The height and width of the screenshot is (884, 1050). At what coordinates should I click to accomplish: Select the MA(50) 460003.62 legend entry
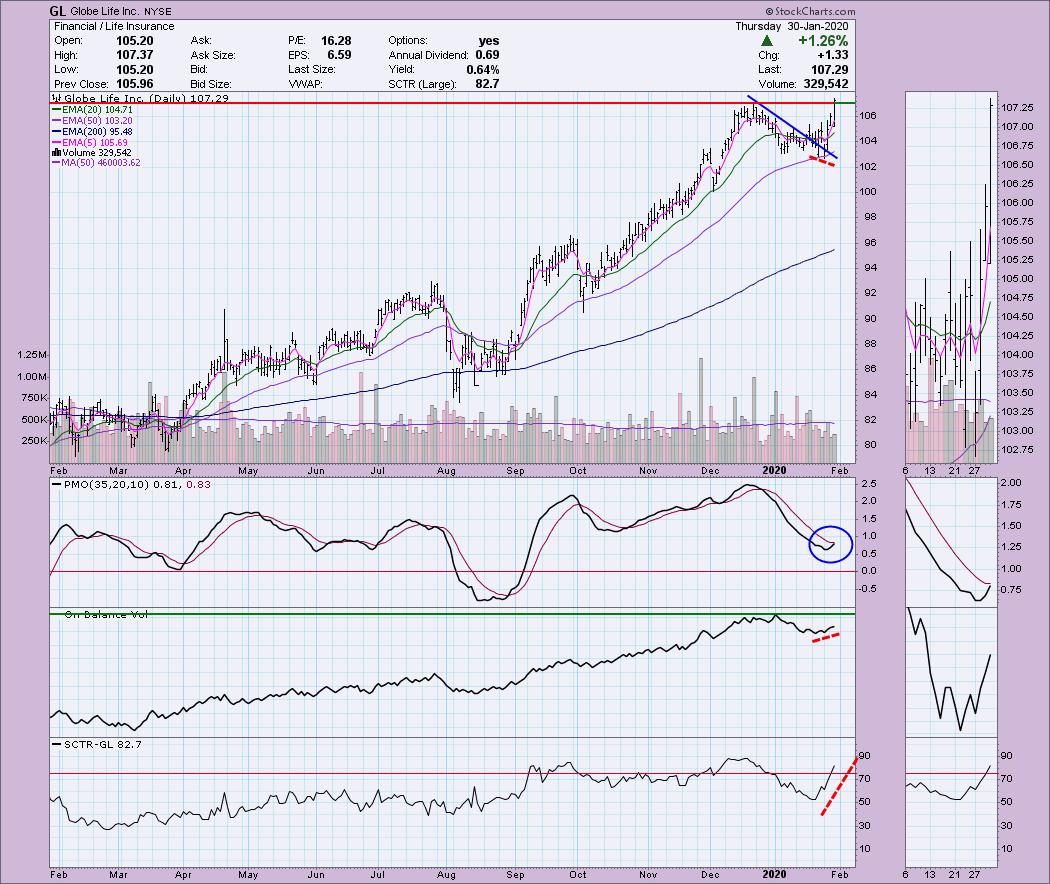click(101, 163)
